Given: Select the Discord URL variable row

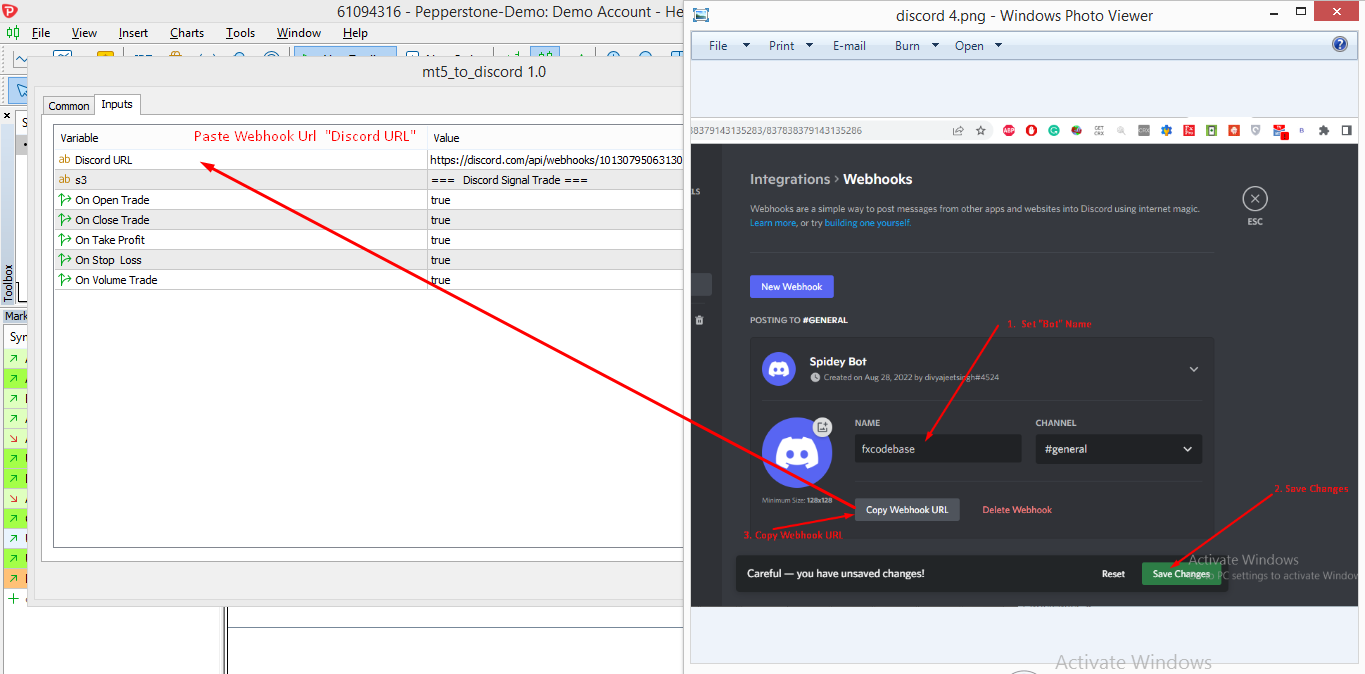Looking at the screenshot, I should tap(240, 160).
